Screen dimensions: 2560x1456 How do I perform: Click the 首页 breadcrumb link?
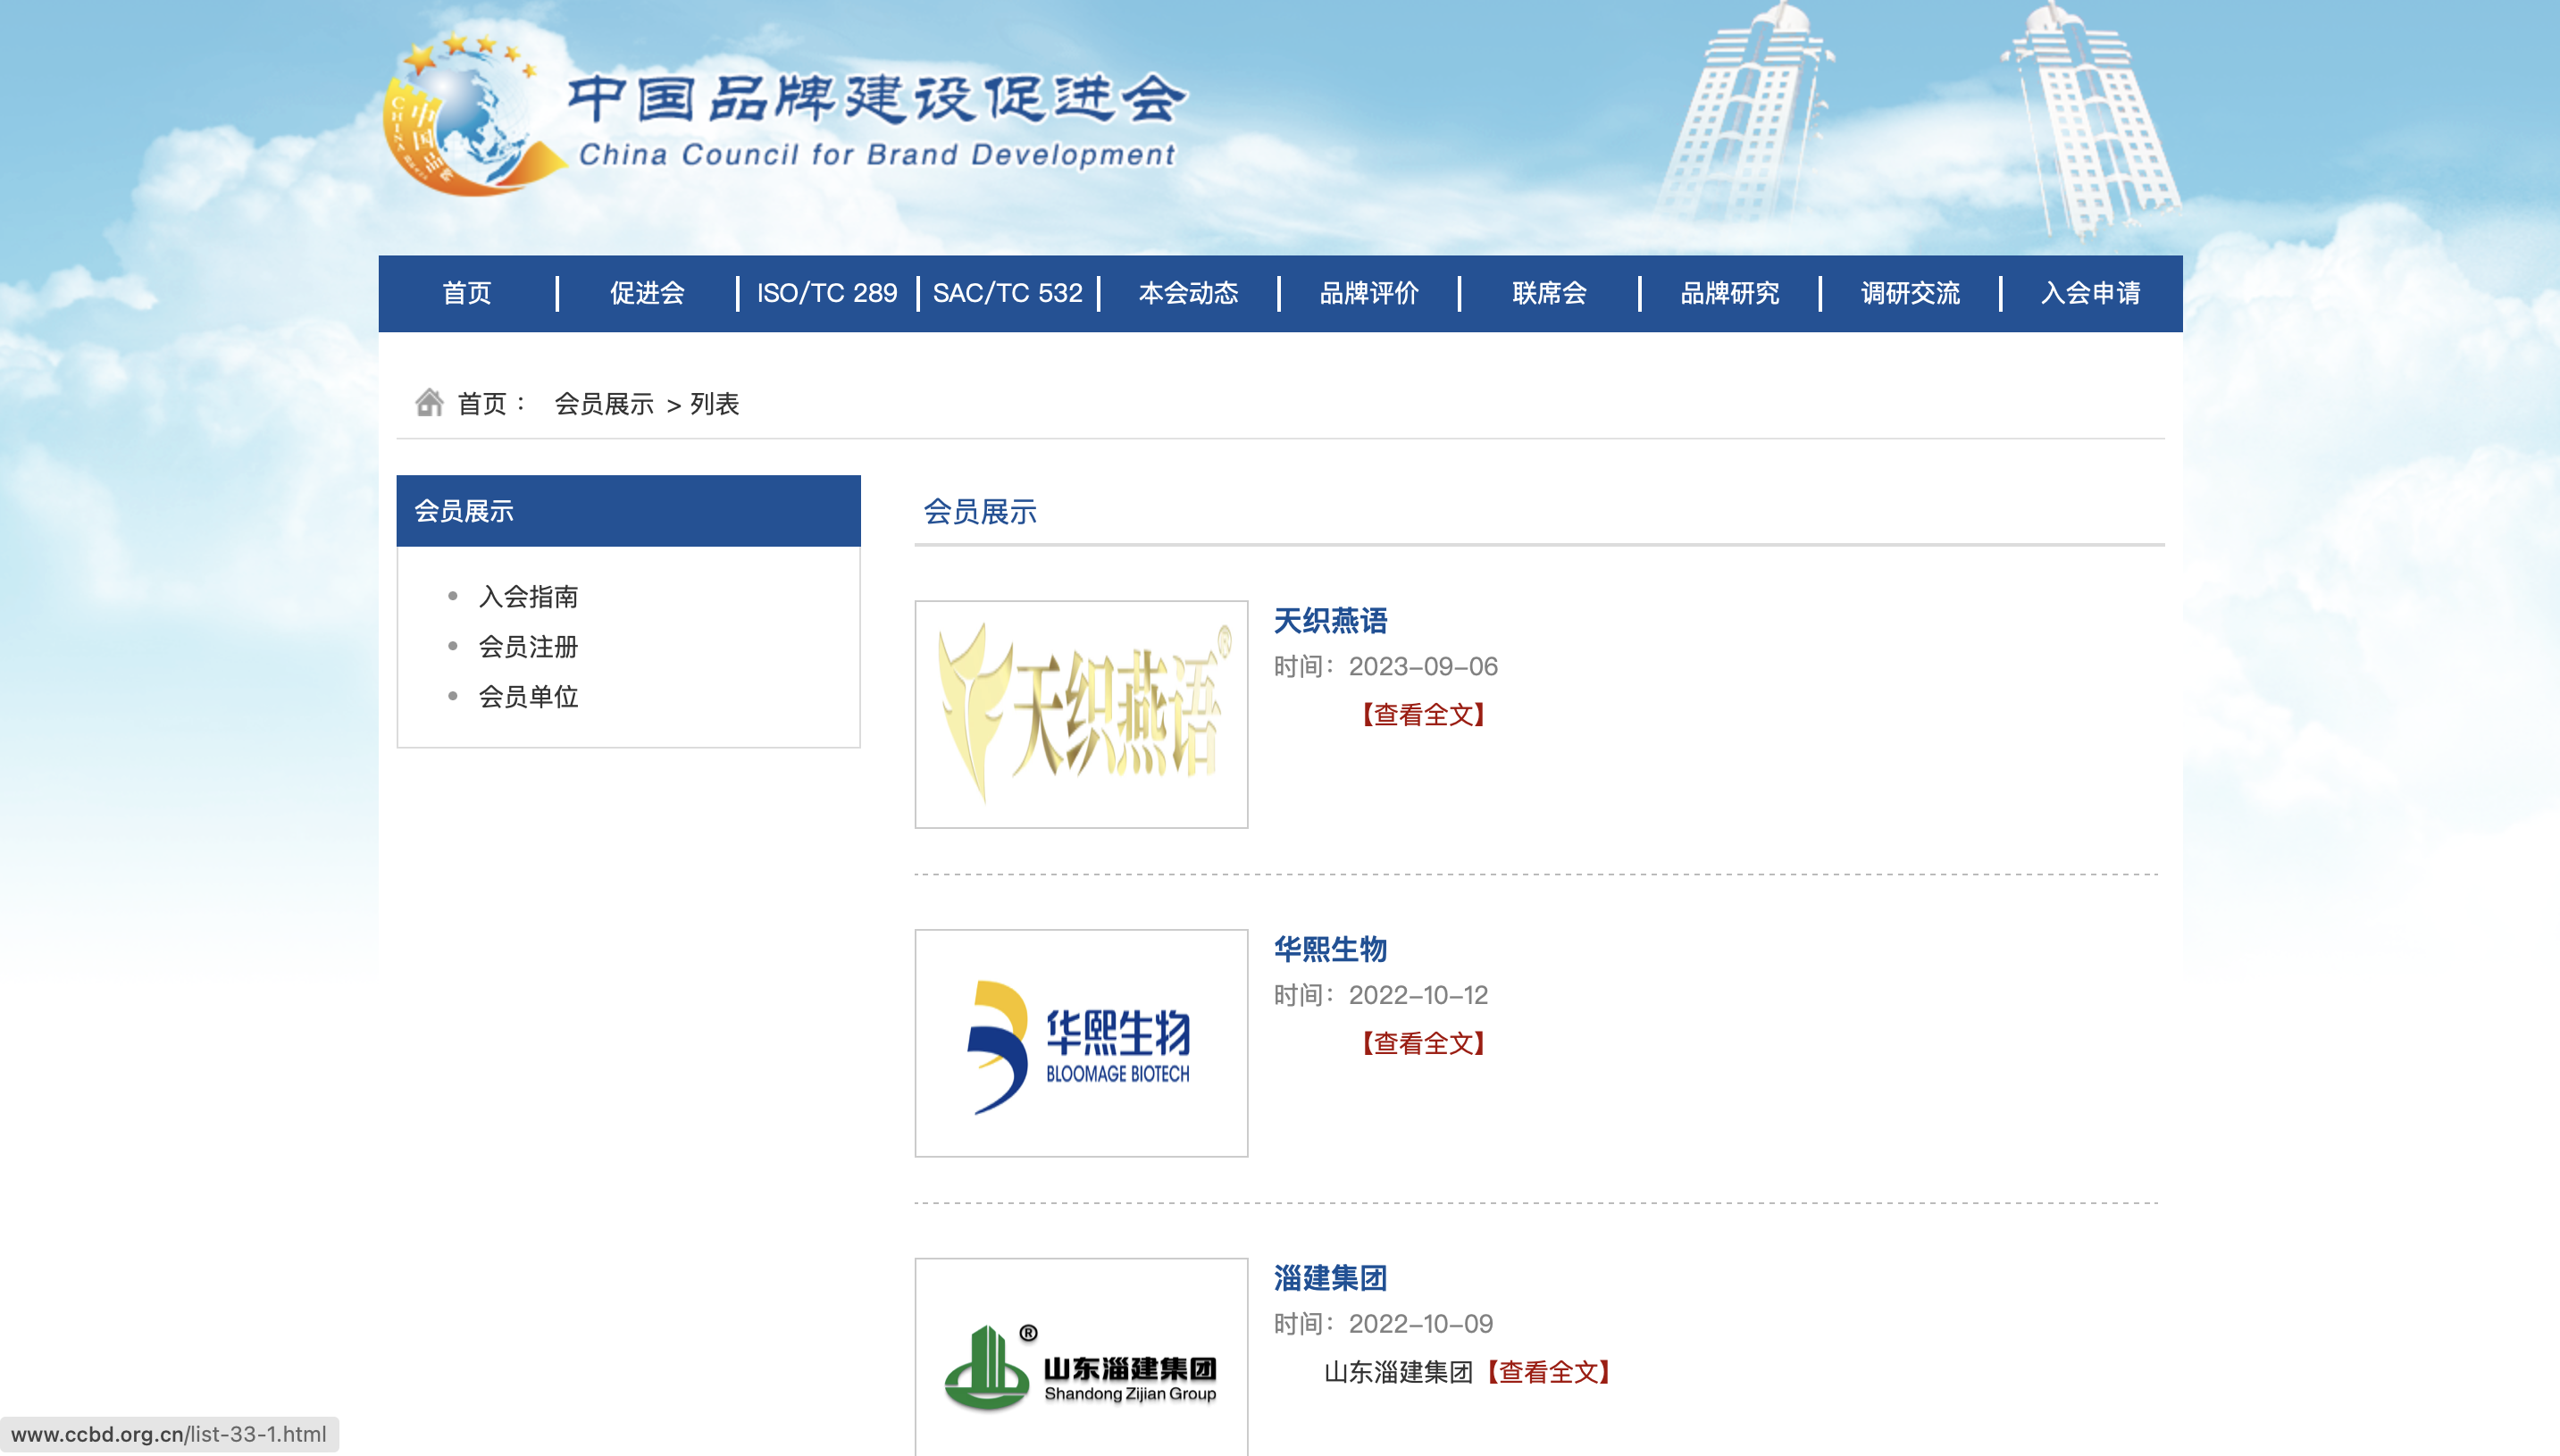pos(482,403)
